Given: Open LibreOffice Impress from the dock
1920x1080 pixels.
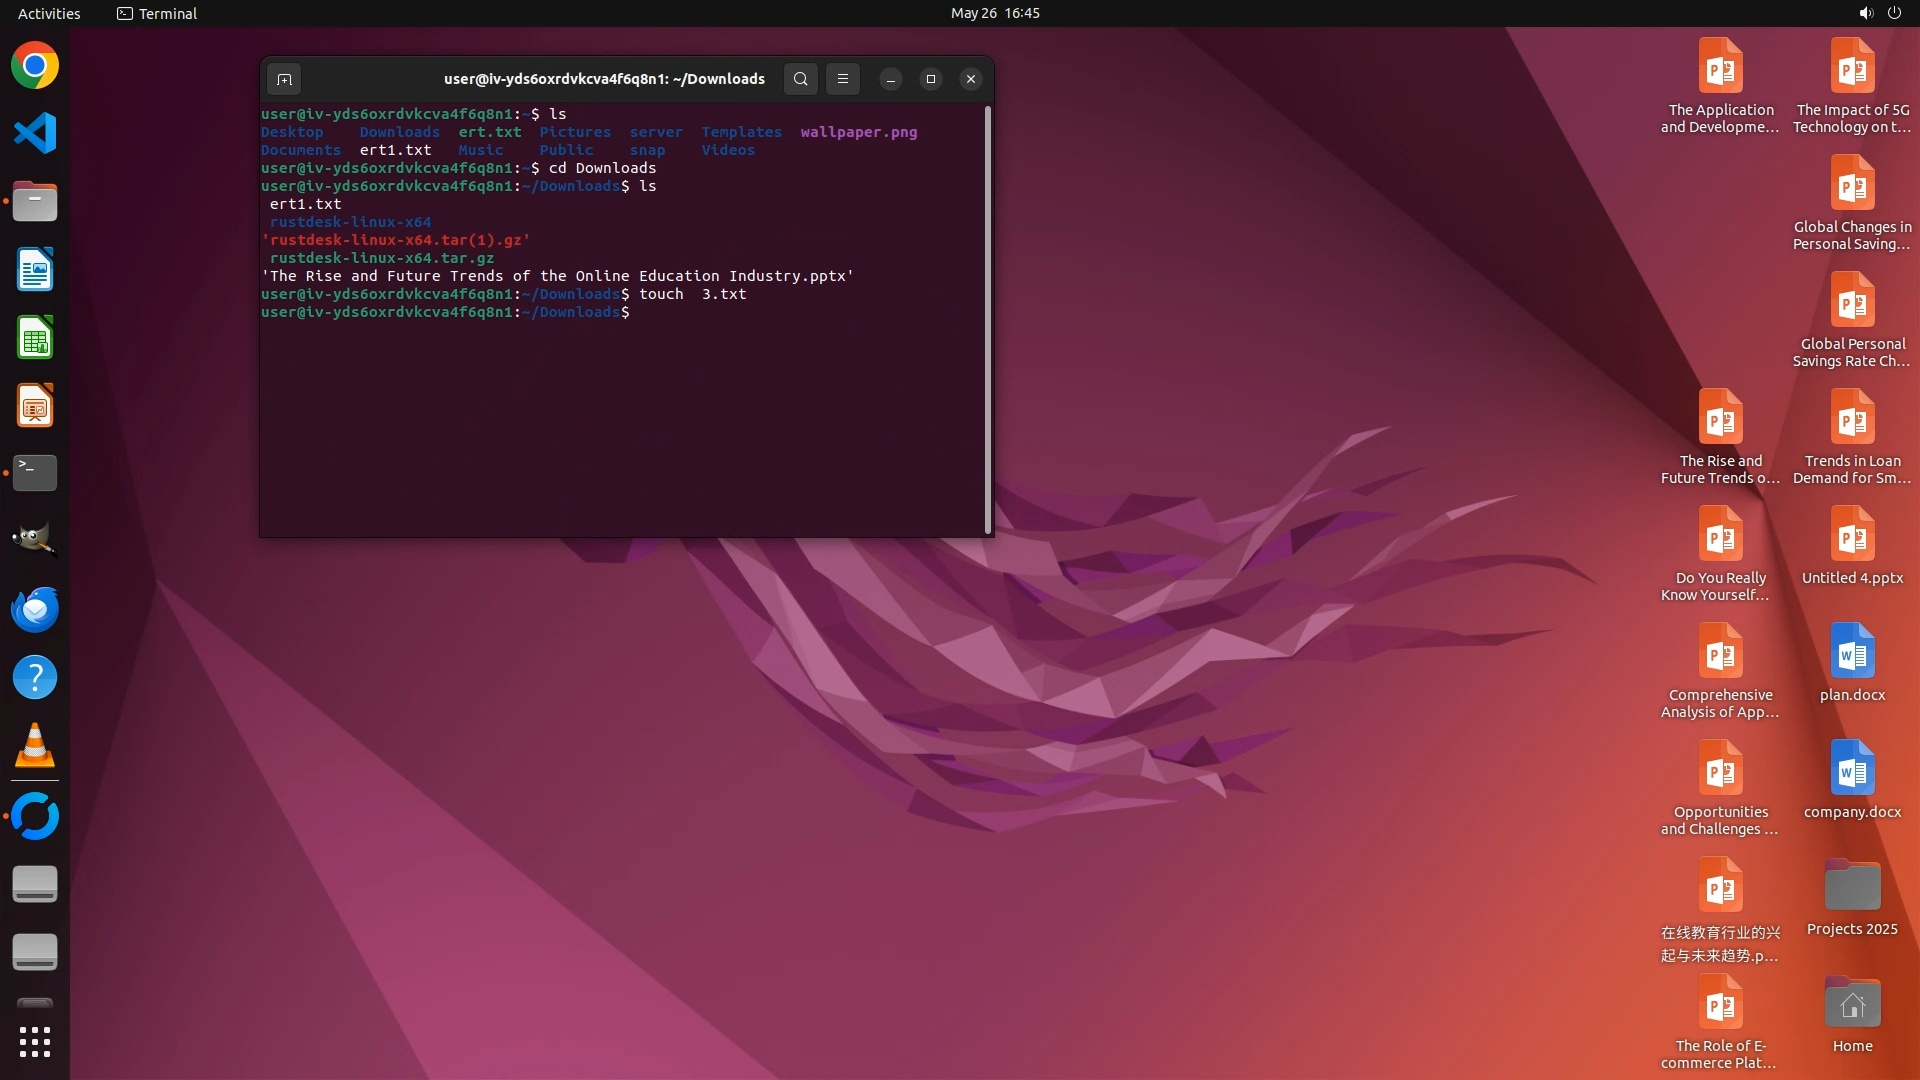Looking at the screenshot, I should [x=35, y=406].
